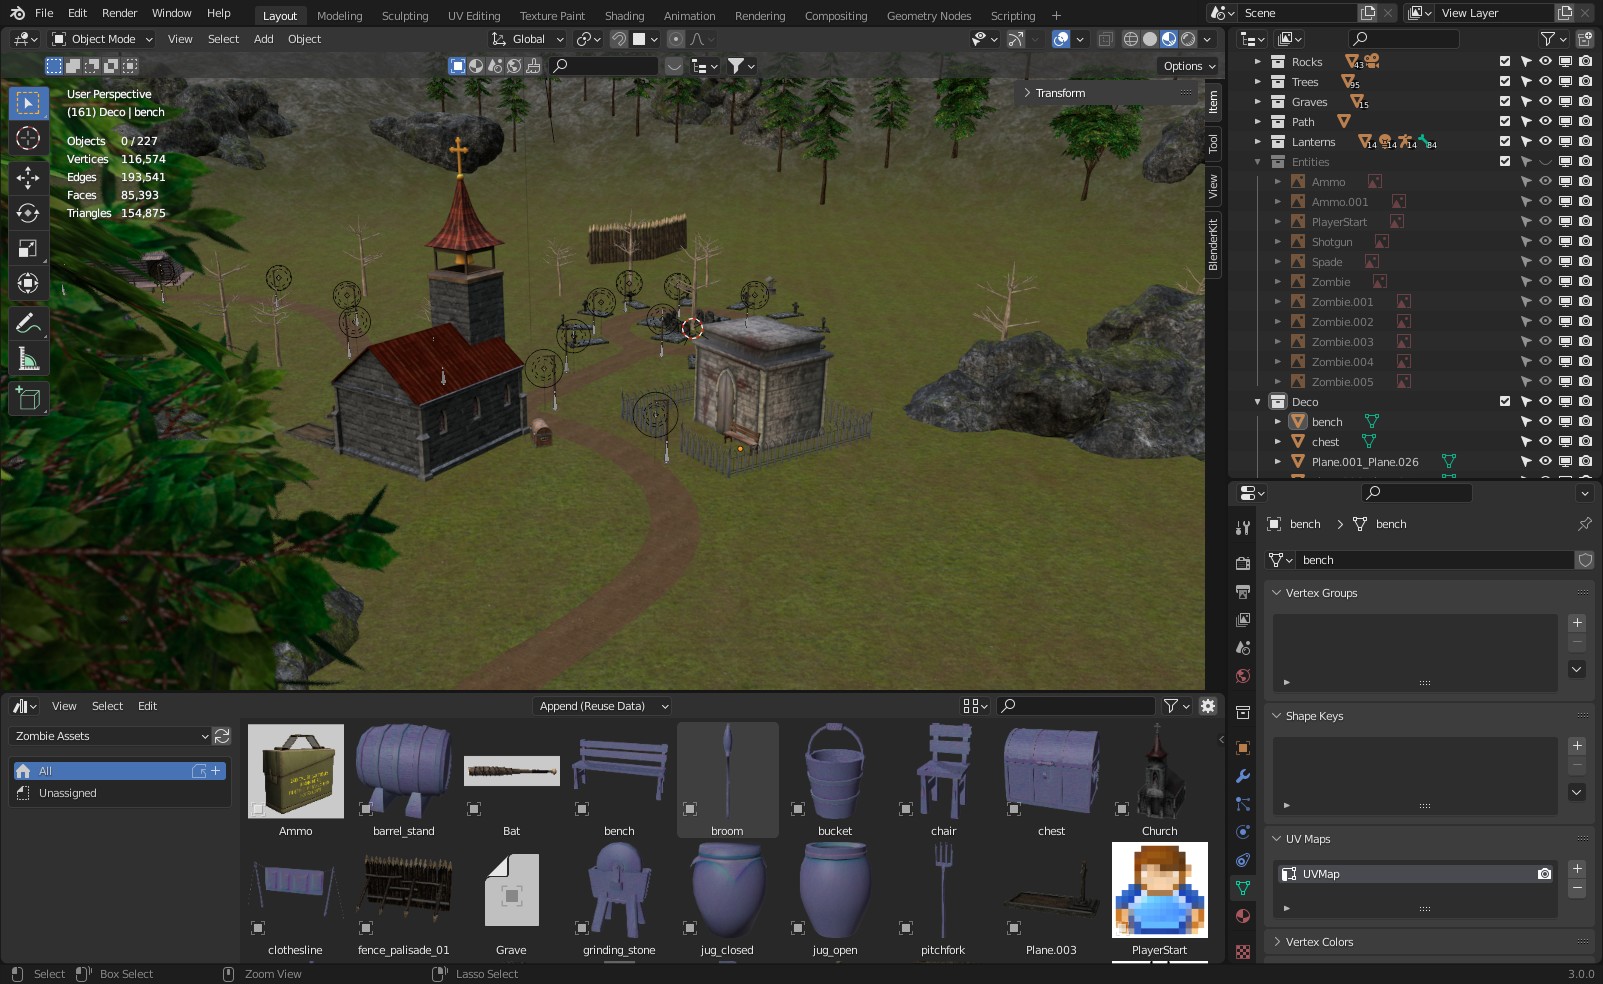The width and height of the screenshot is (1603, 984).
Task: Refresh the Zombie Assets library
Action: tap(222, 736)
